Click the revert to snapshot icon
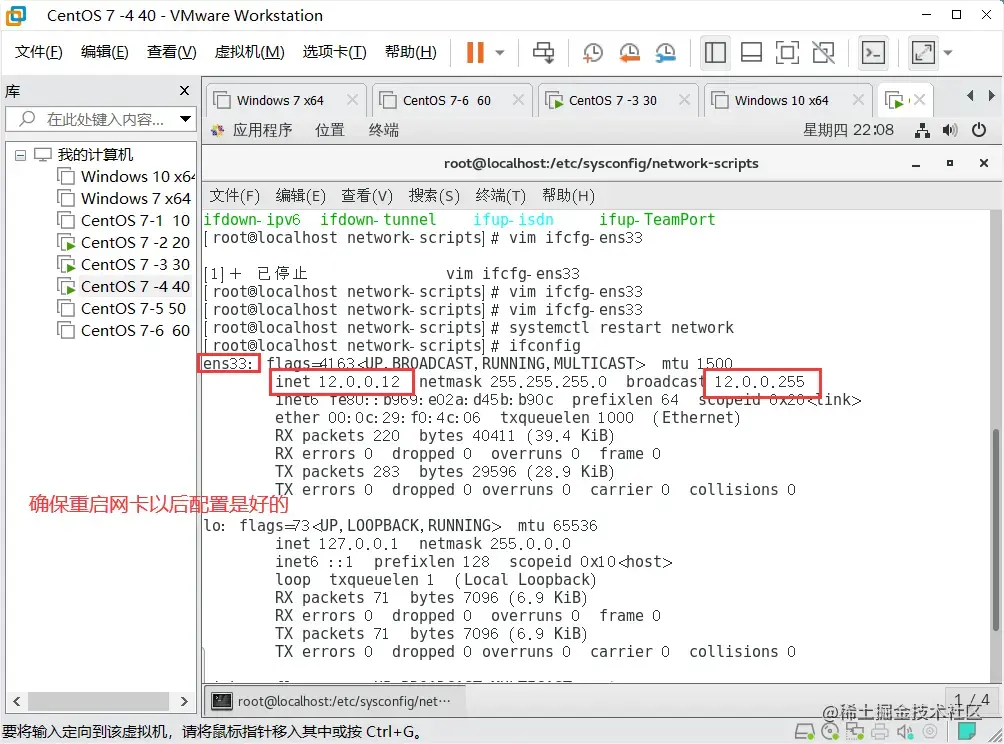This screenshot has width=1004, height=744. [629, 53]
